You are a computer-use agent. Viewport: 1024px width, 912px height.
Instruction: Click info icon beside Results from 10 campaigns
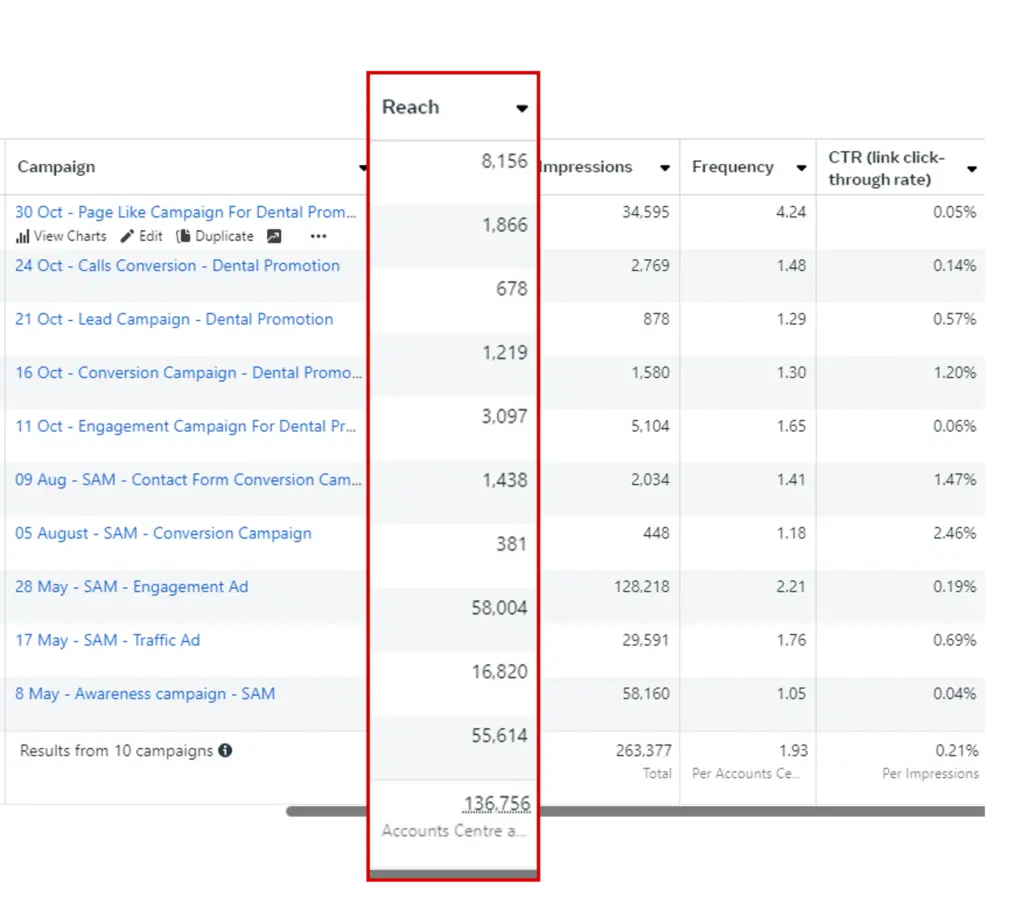pyautogui.click(x=225, y=750)
